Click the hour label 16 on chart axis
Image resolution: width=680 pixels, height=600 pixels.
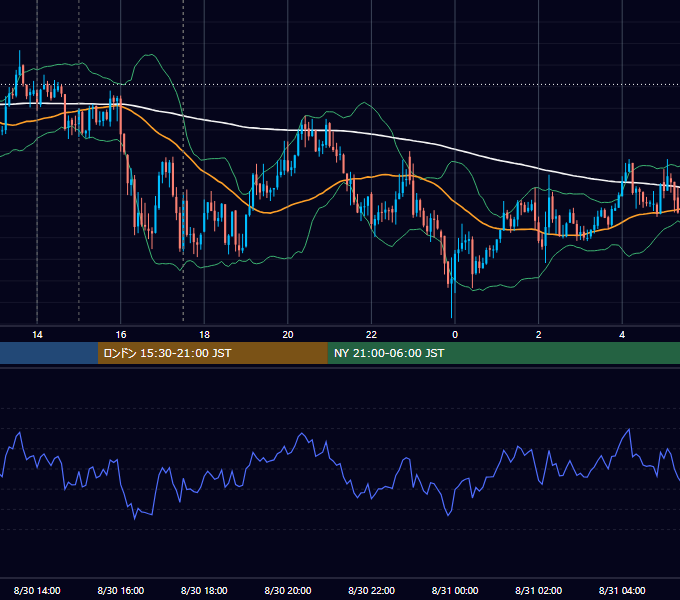coord(121,335)
